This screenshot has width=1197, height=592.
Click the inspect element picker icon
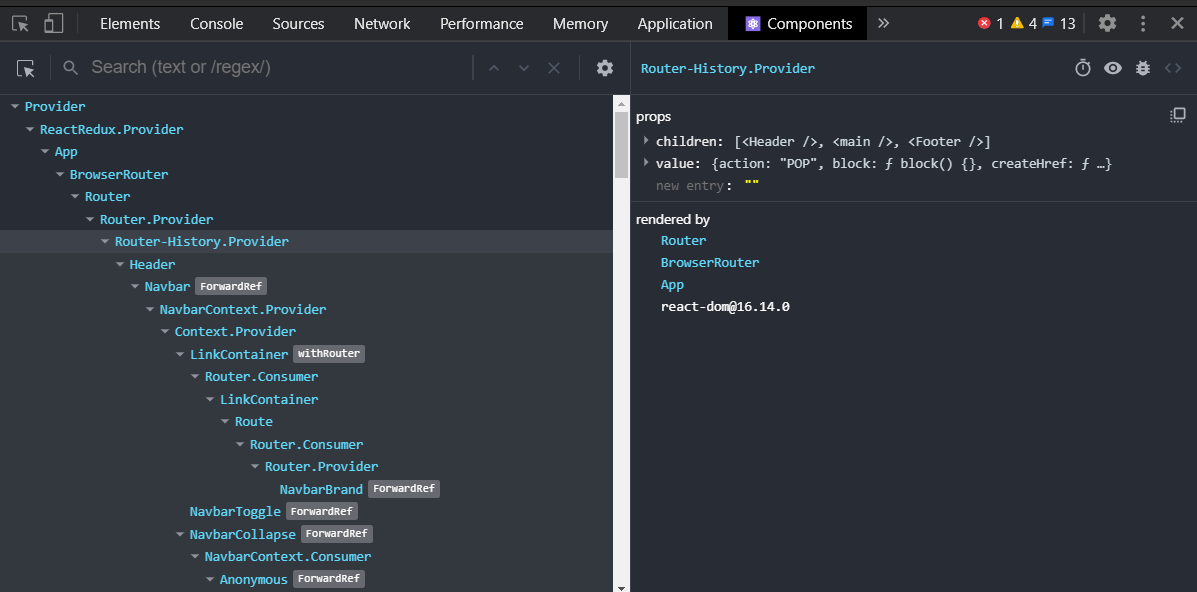pos(20,23)
